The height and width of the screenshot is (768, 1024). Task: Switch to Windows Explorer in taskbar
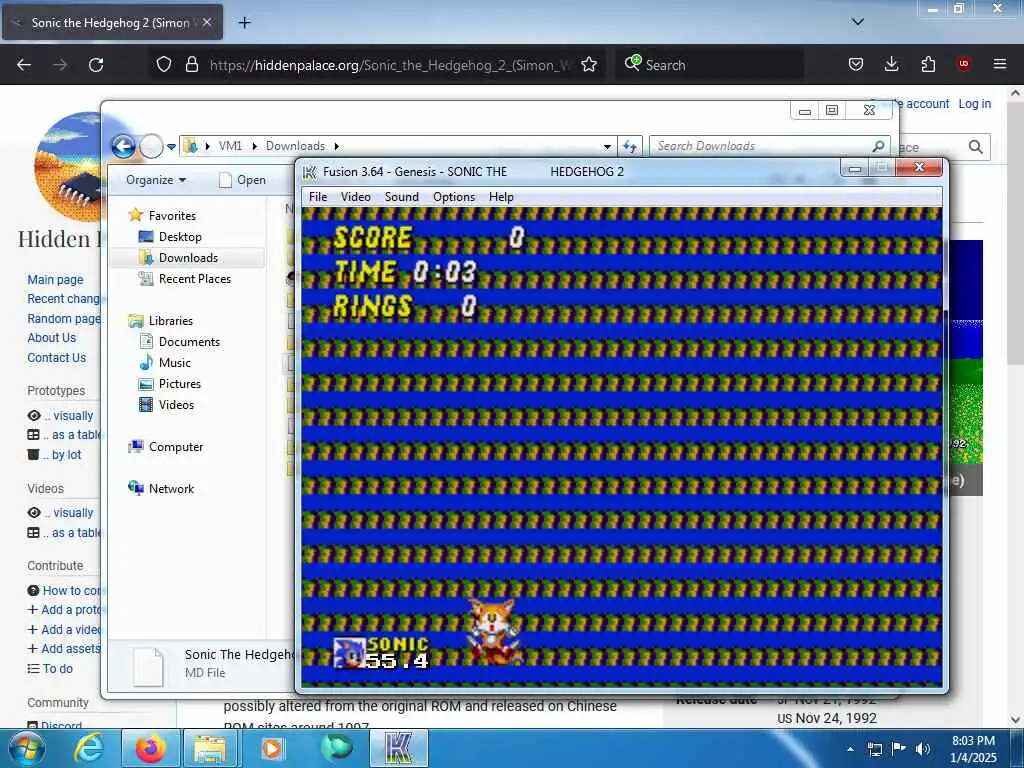point(211,748)
